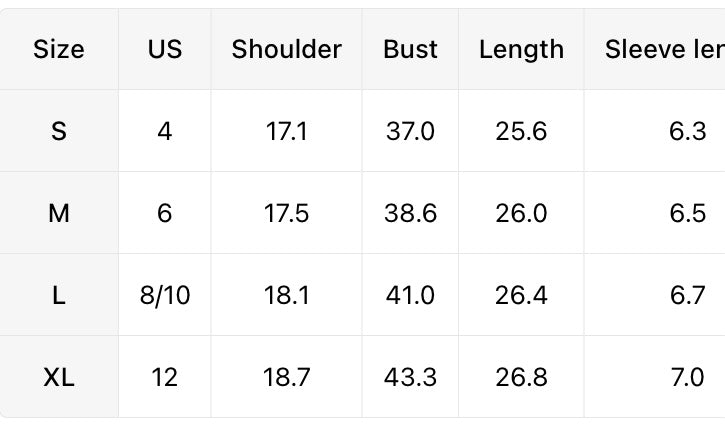Click shoulder value 17.1
725x424 pixels.
(287, 131)
